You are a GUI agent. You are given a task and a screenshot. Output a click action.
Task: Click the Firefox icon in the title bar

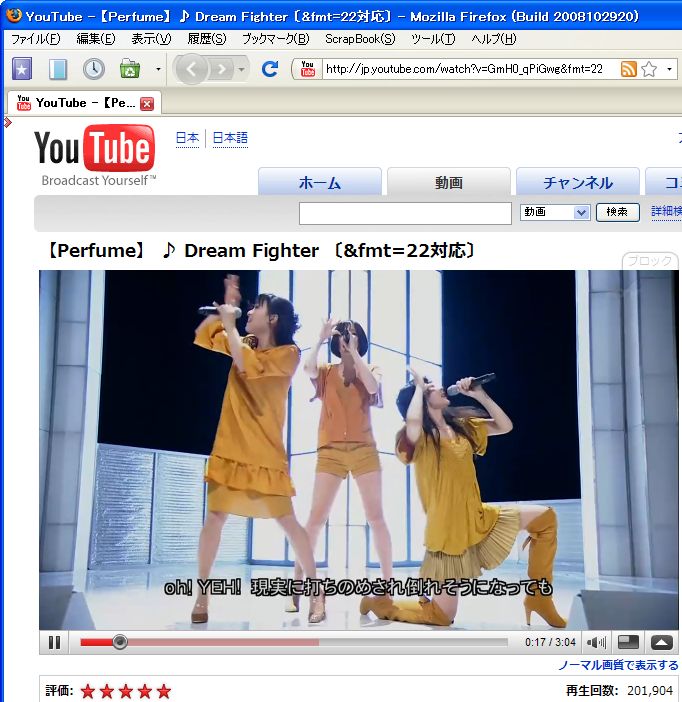14,16
